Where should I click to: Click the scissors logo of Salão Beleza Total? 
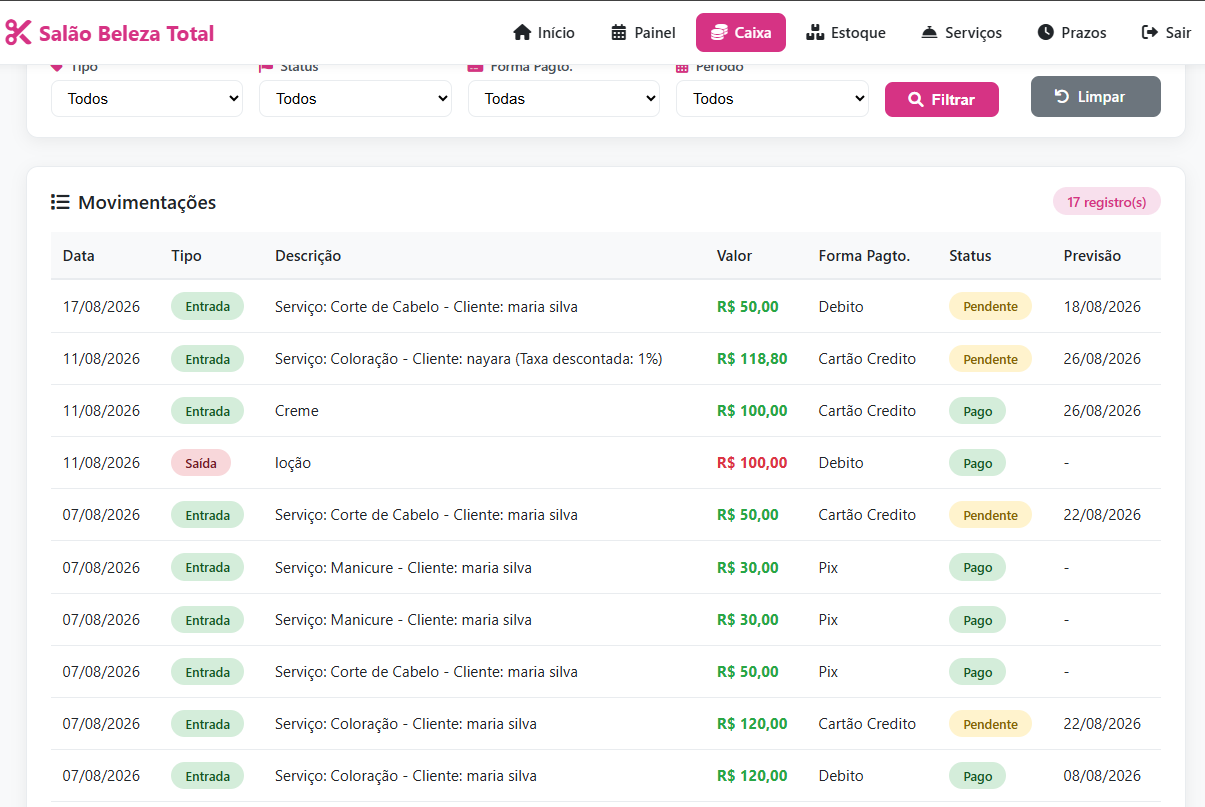coord(18,33)
